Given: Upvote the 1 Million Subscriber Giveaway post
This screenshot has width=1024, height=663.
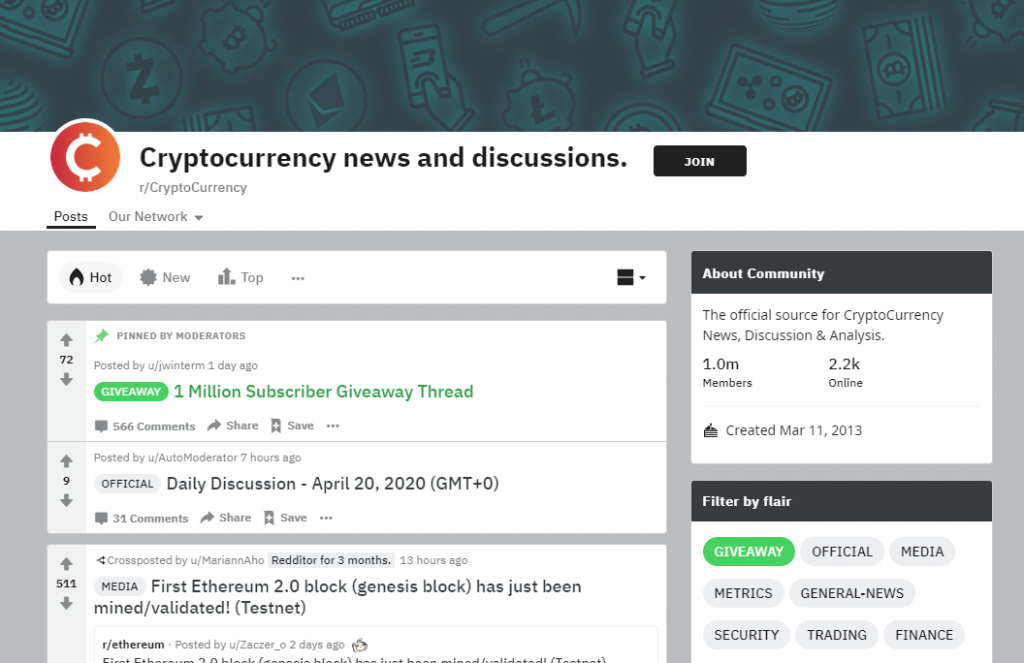Looking at the screenshot, I should [66, 340].
